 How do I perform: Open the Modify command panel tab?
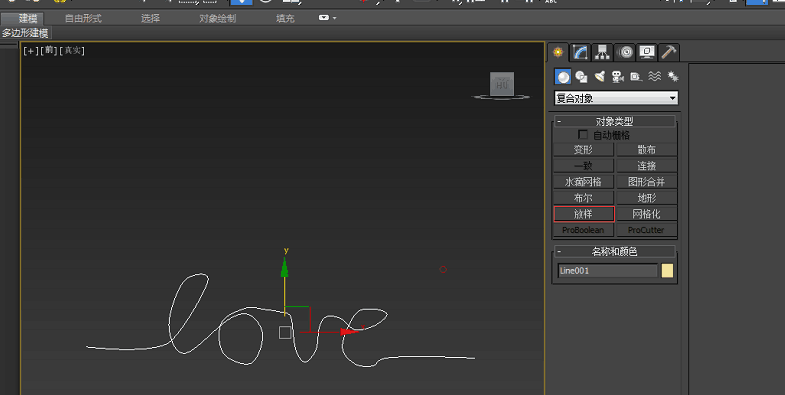pos(580,52)
